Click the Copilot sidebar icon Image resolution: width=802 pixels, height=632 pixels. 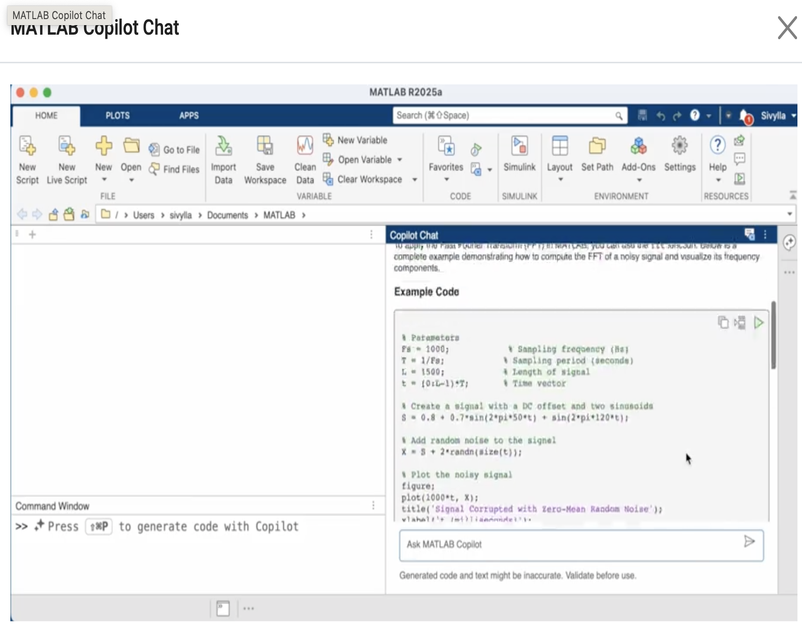(x=789, y=243)
